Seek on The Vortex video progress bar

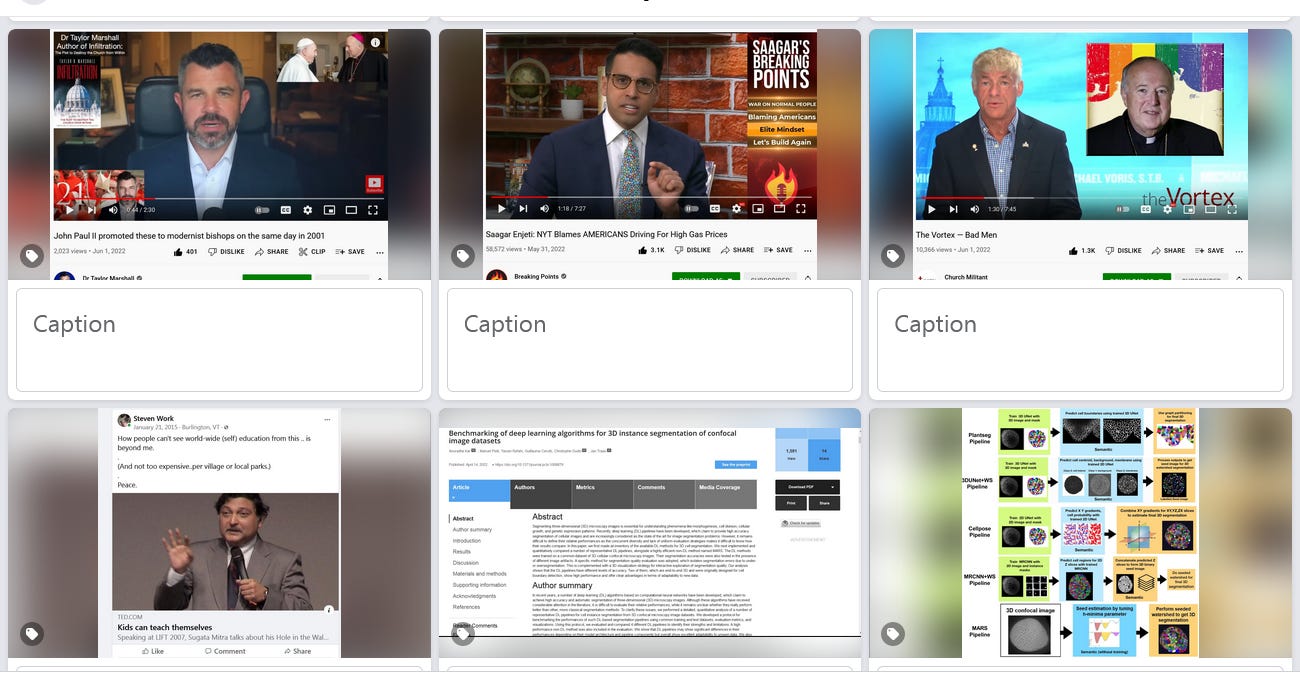pyautogui.click(x=1082, y=197)
